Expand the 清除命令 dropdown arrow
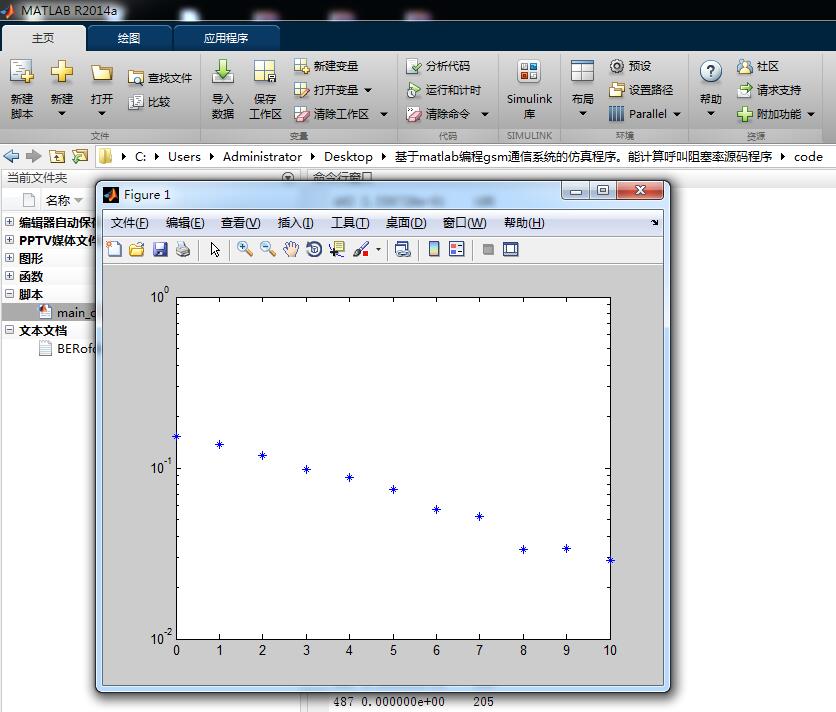The image size is (836, 712). [x=485, y=114]
